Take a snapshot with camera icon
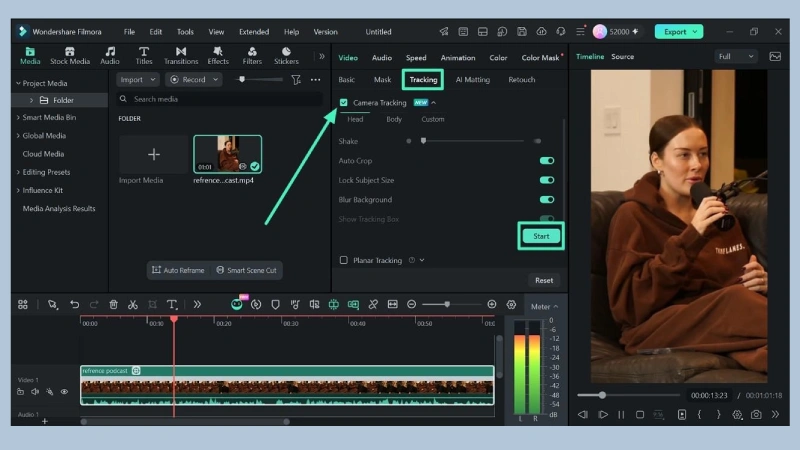This screenshot has width=800, height=450. 756,415
